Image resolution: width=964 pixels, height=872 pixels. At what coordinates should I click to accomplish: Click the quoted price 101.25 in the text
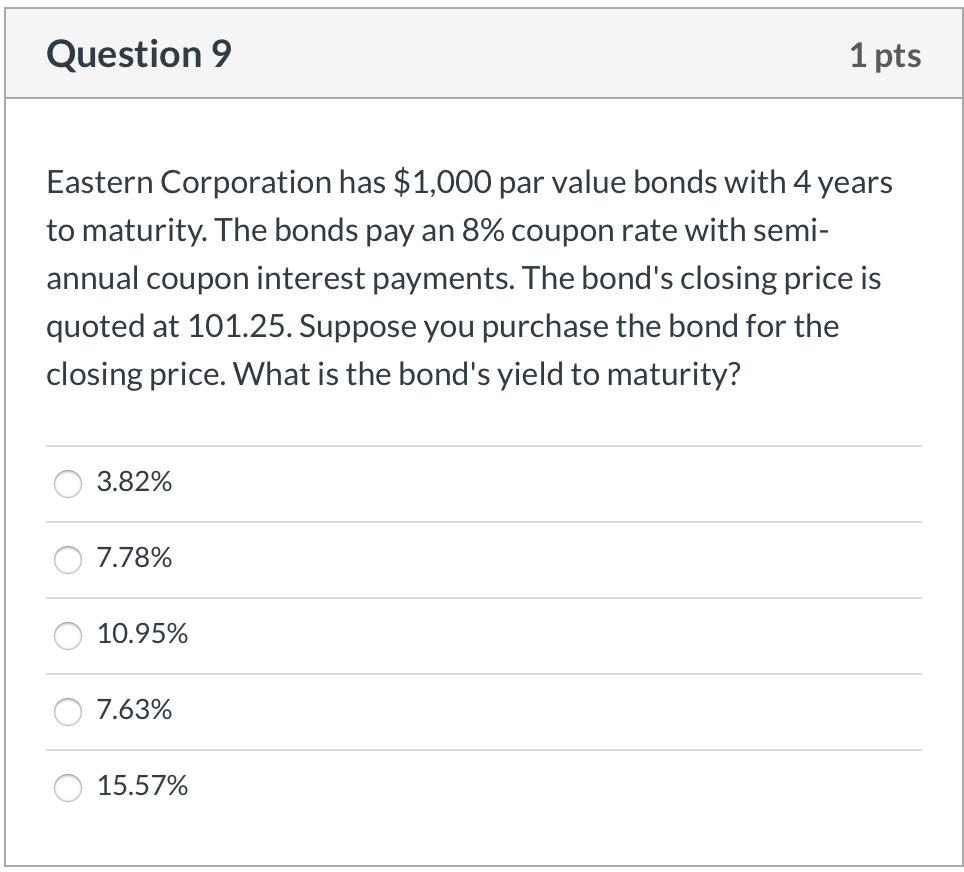[235, 326]
